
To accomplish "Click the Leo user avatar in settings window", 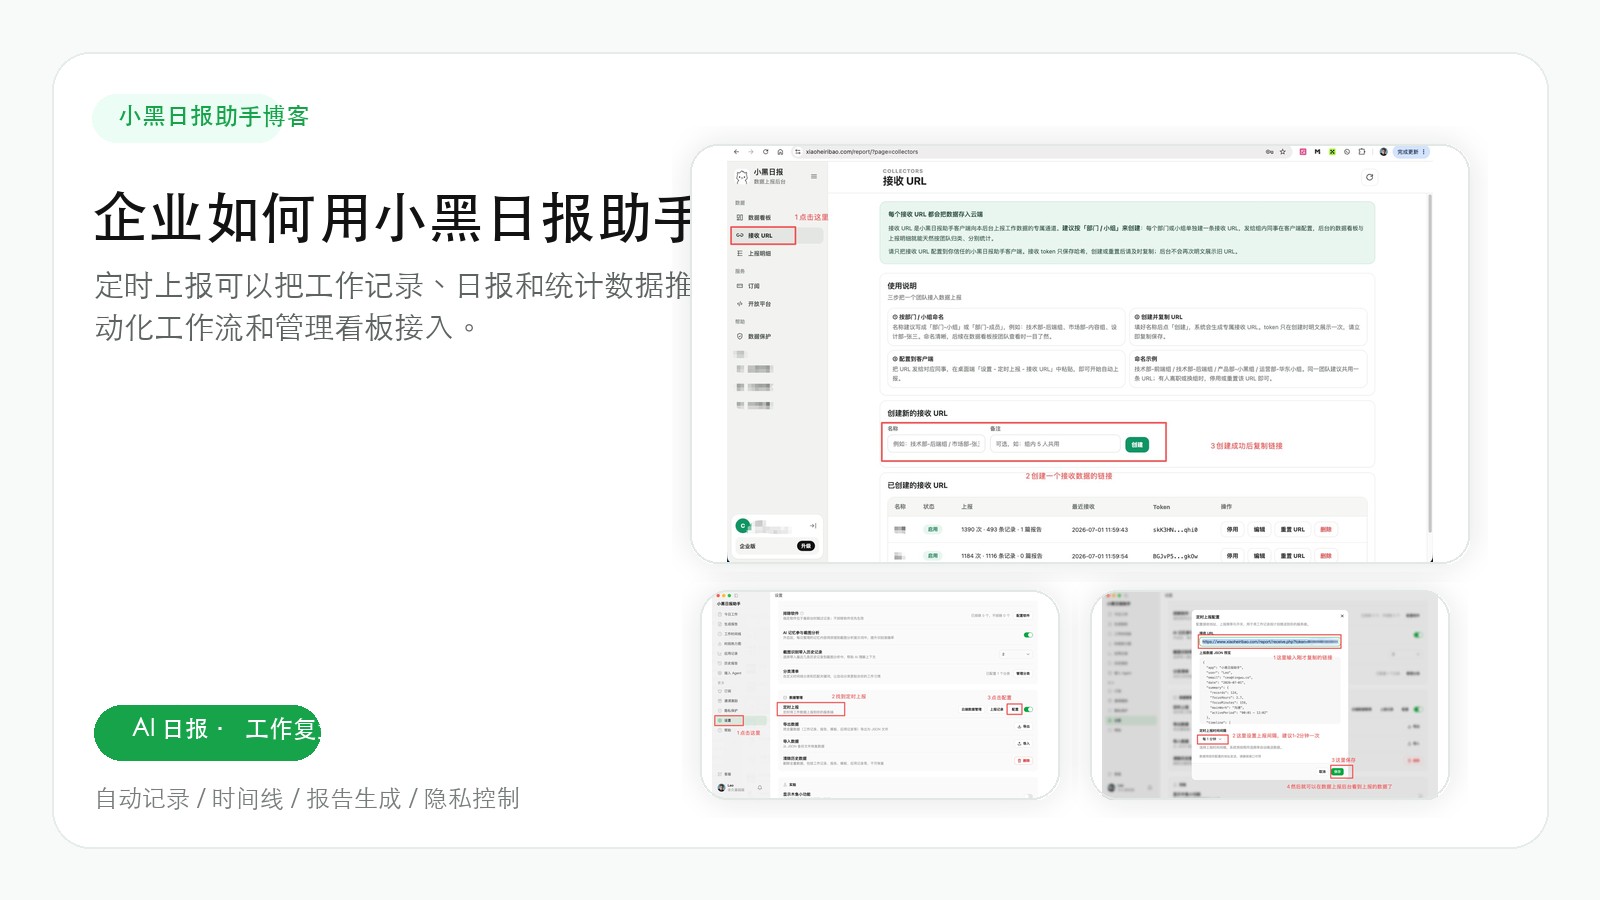I will [x=721, y=787].
